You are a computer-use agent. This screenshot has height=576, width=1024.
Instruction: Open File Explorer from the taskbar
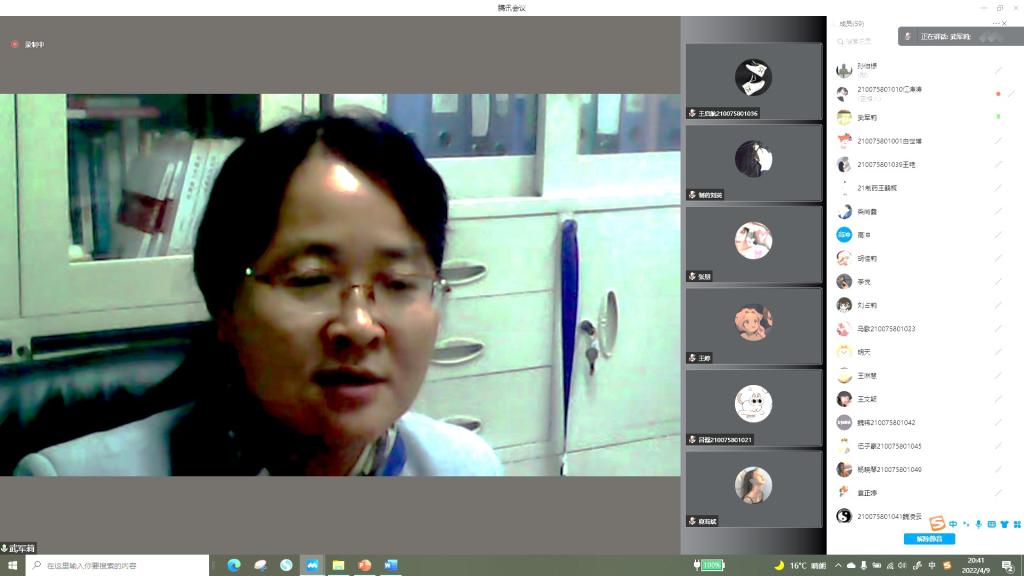(338, 565)
